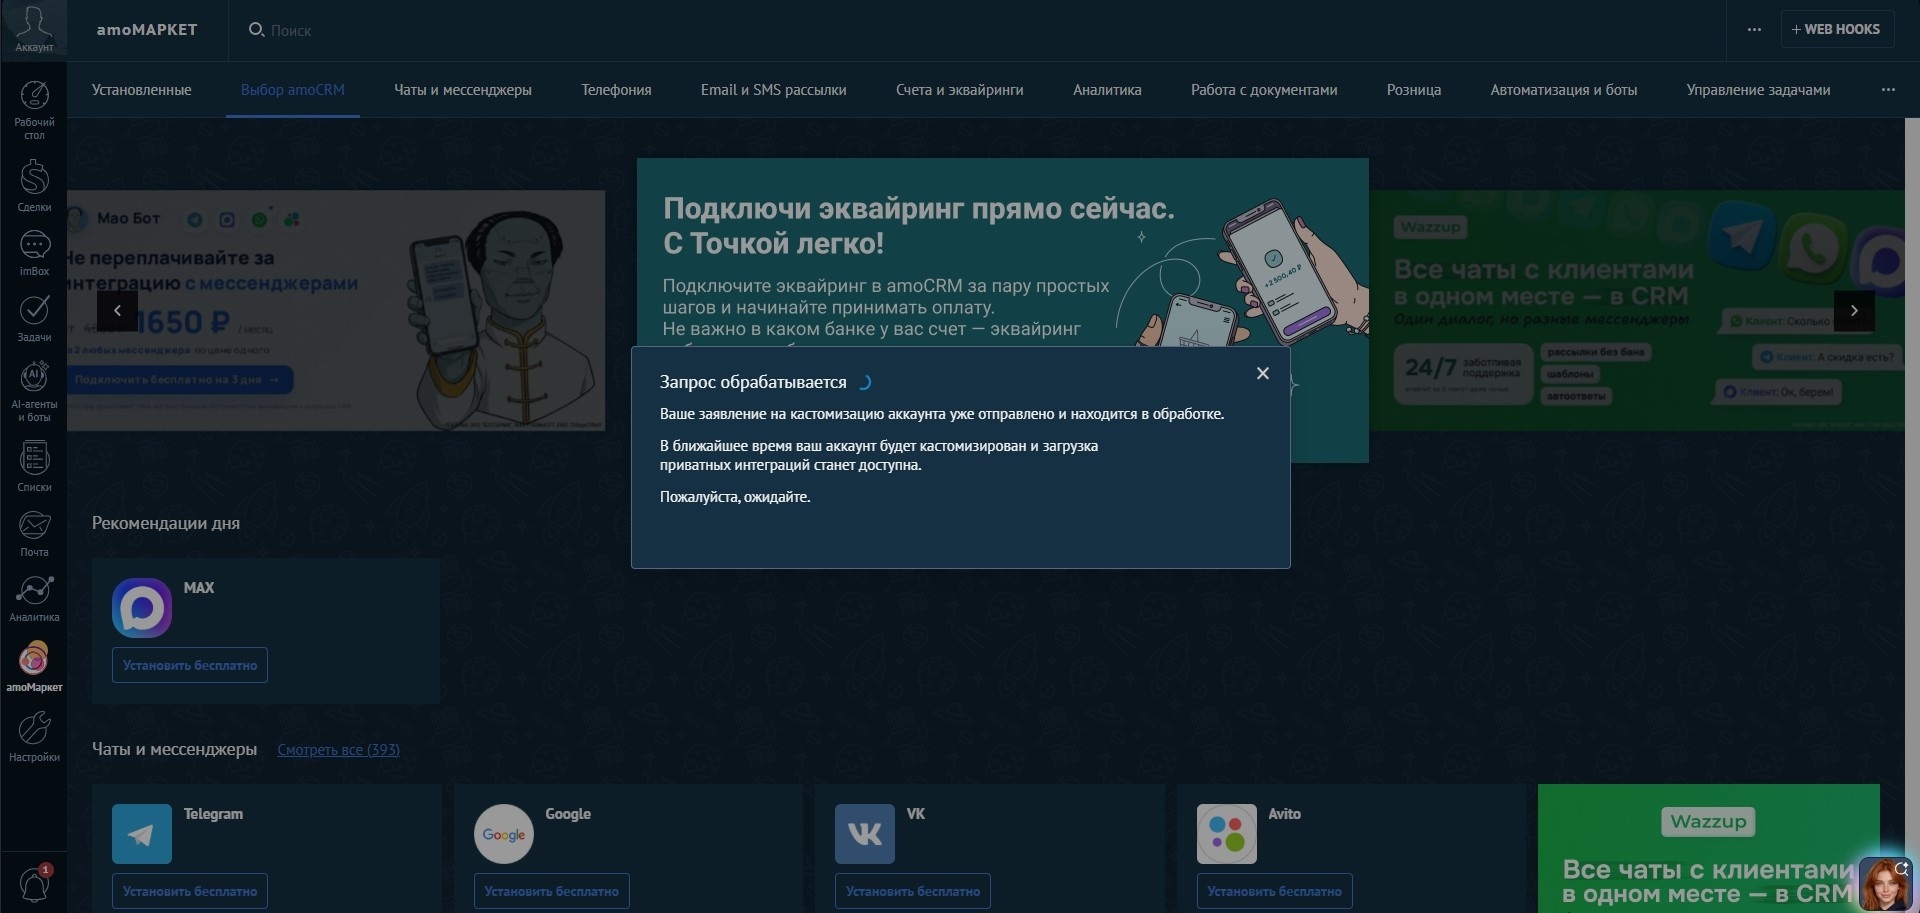Show the previous banner slide
Viewport: 1920px width, 913px height.
pos(117,310)
